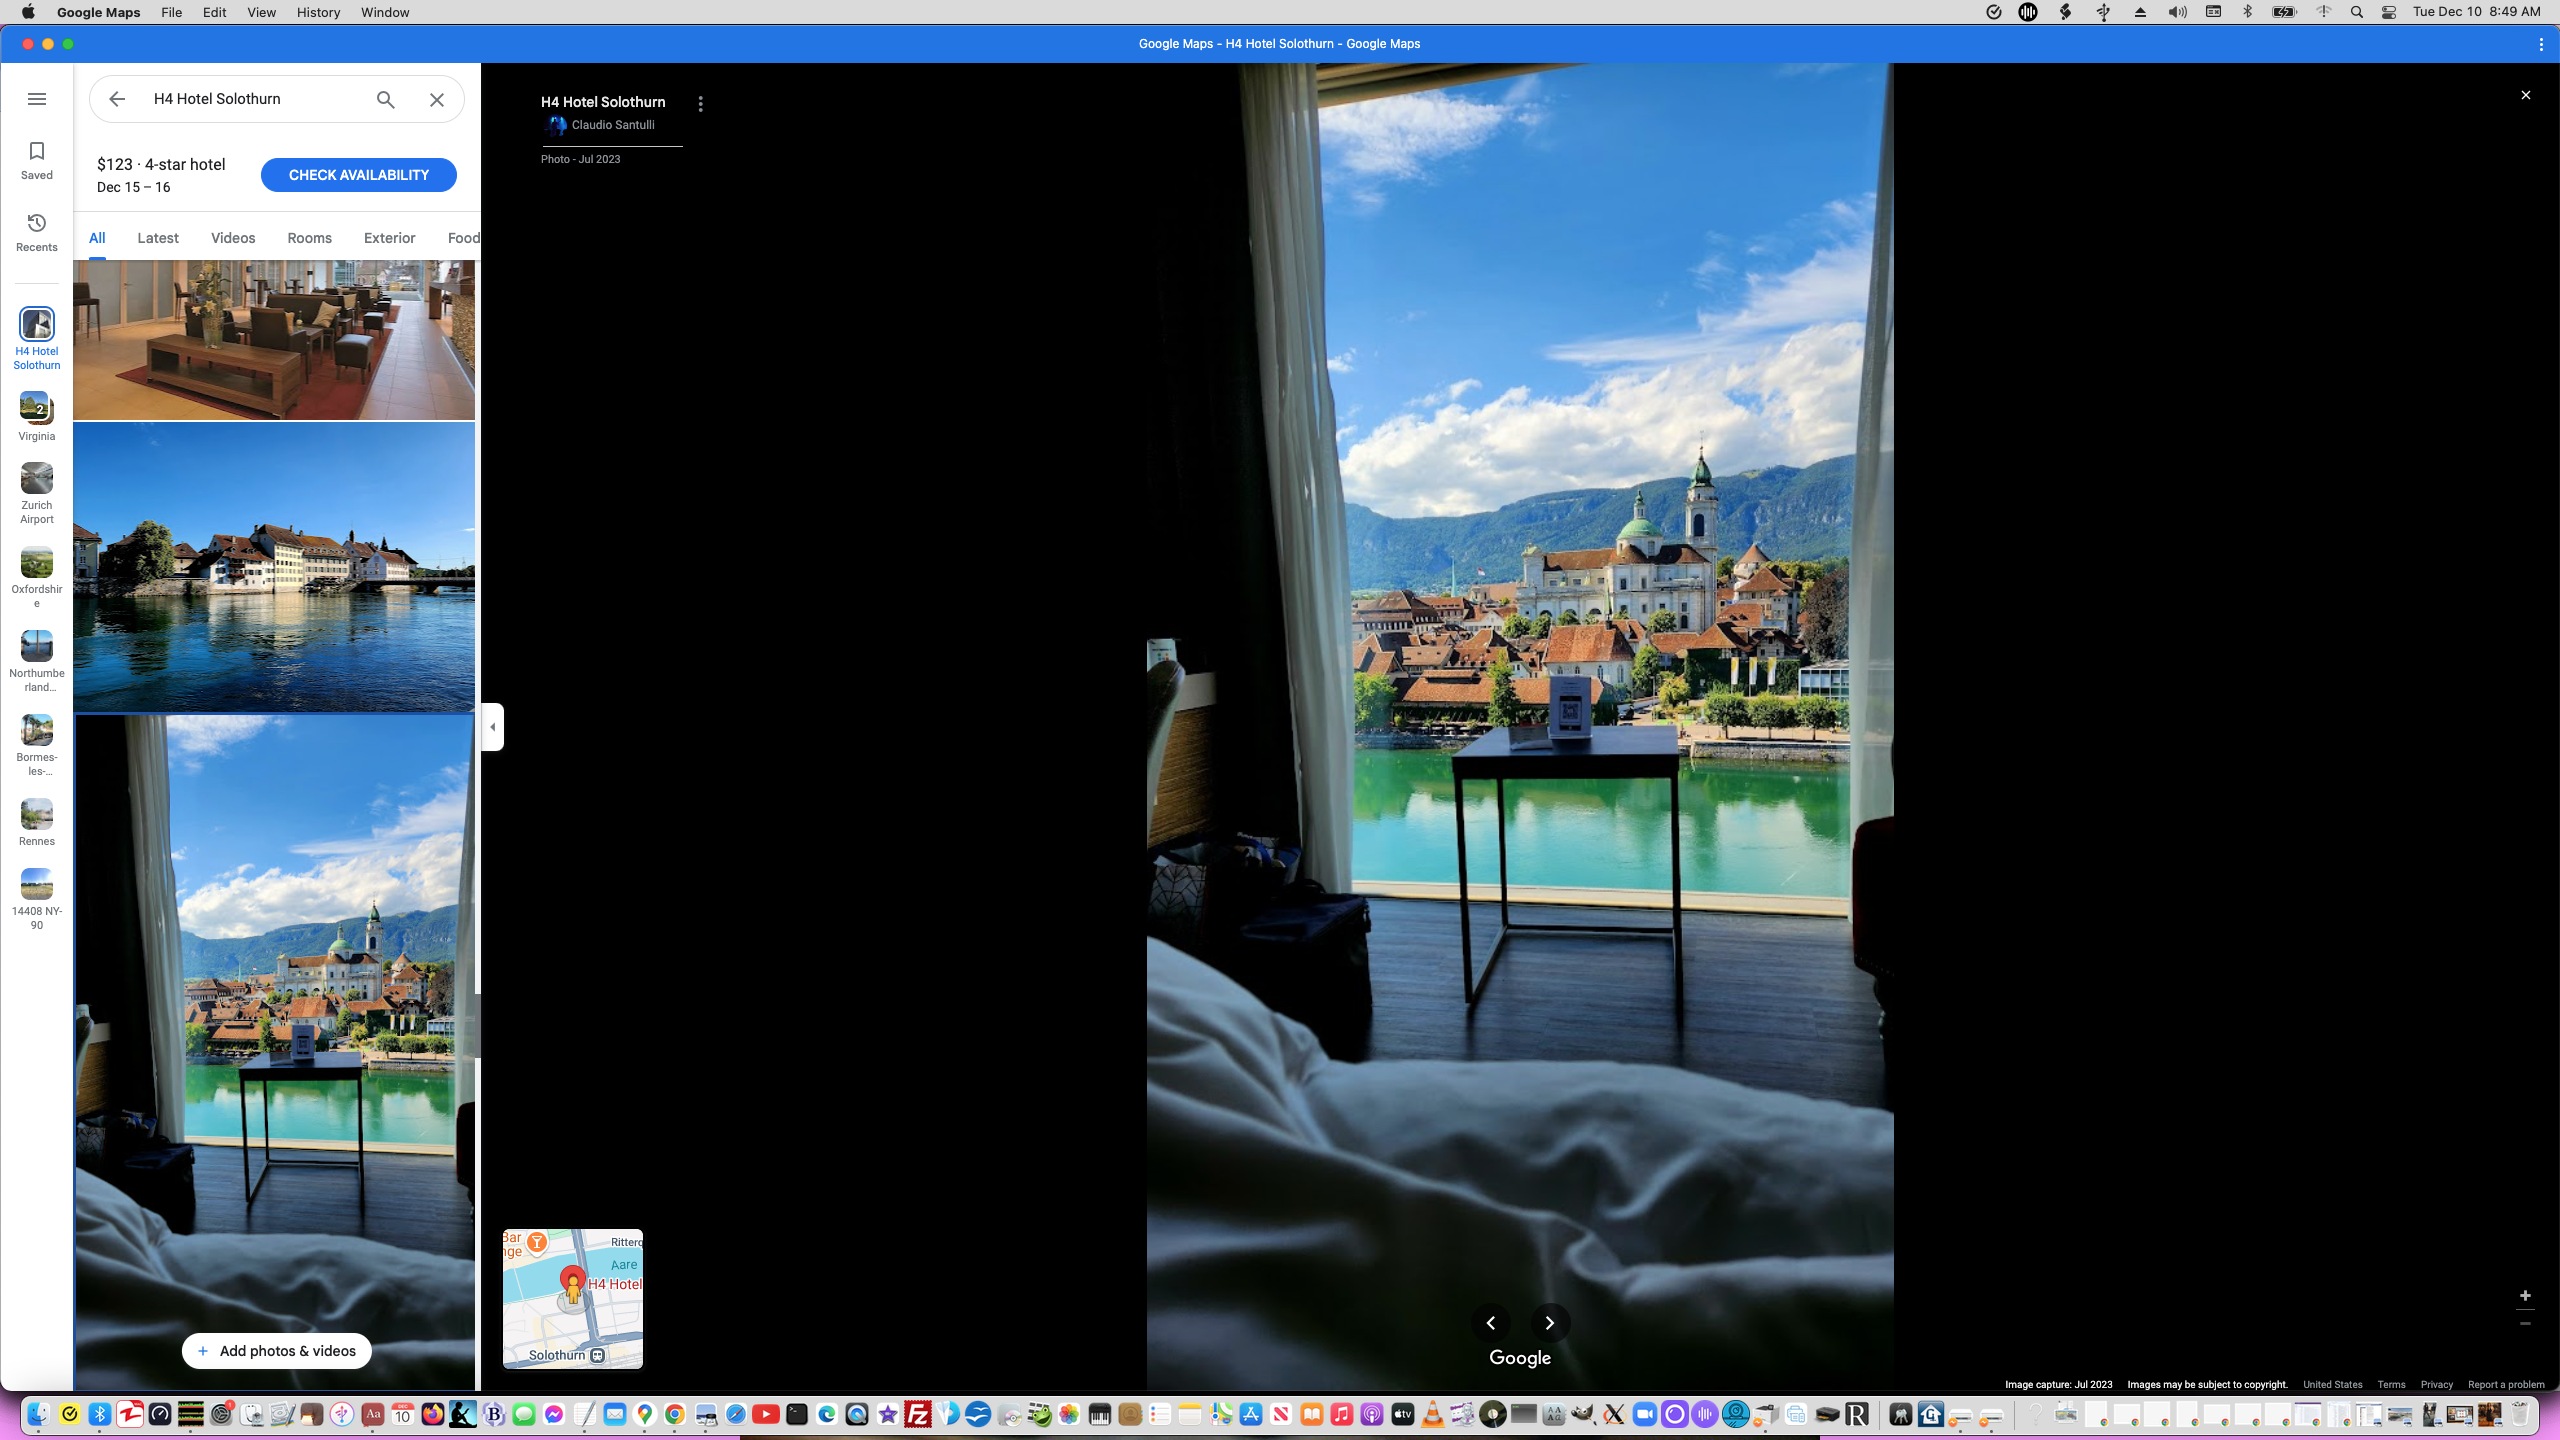Open Safari from the Dock
The height and width of the screenshot is (1440, 2560).
[735, 1415]
